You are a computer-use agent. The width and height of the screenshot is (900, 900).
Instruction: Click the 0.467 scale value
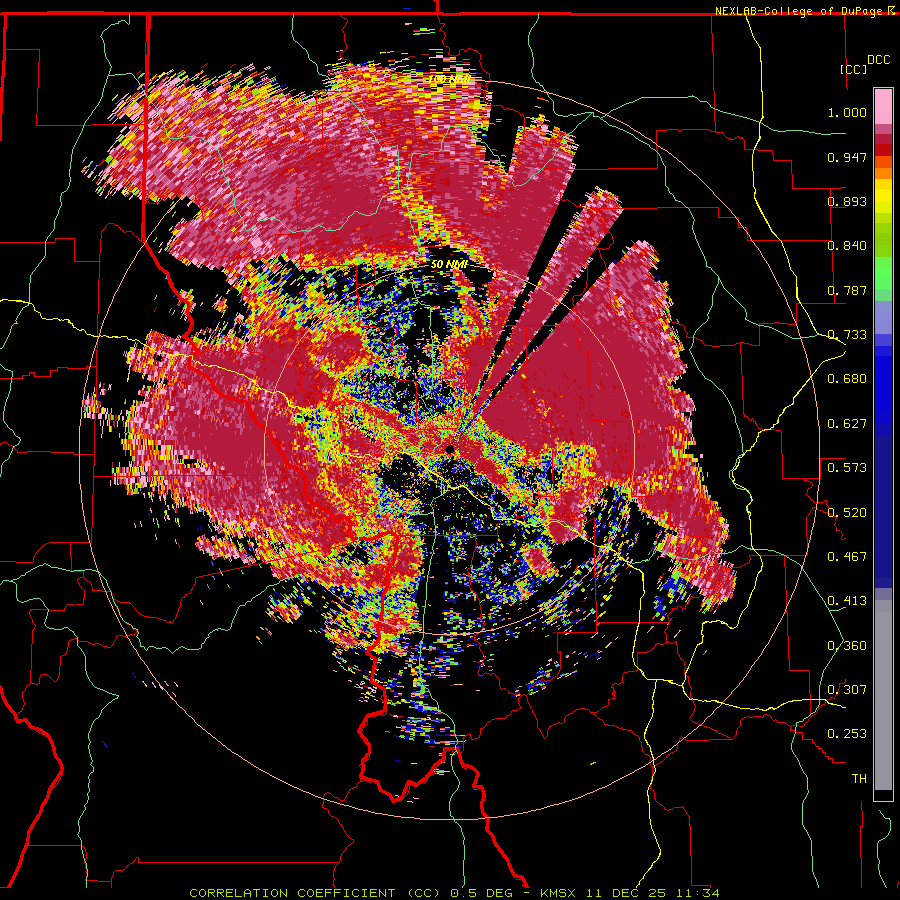847,556
